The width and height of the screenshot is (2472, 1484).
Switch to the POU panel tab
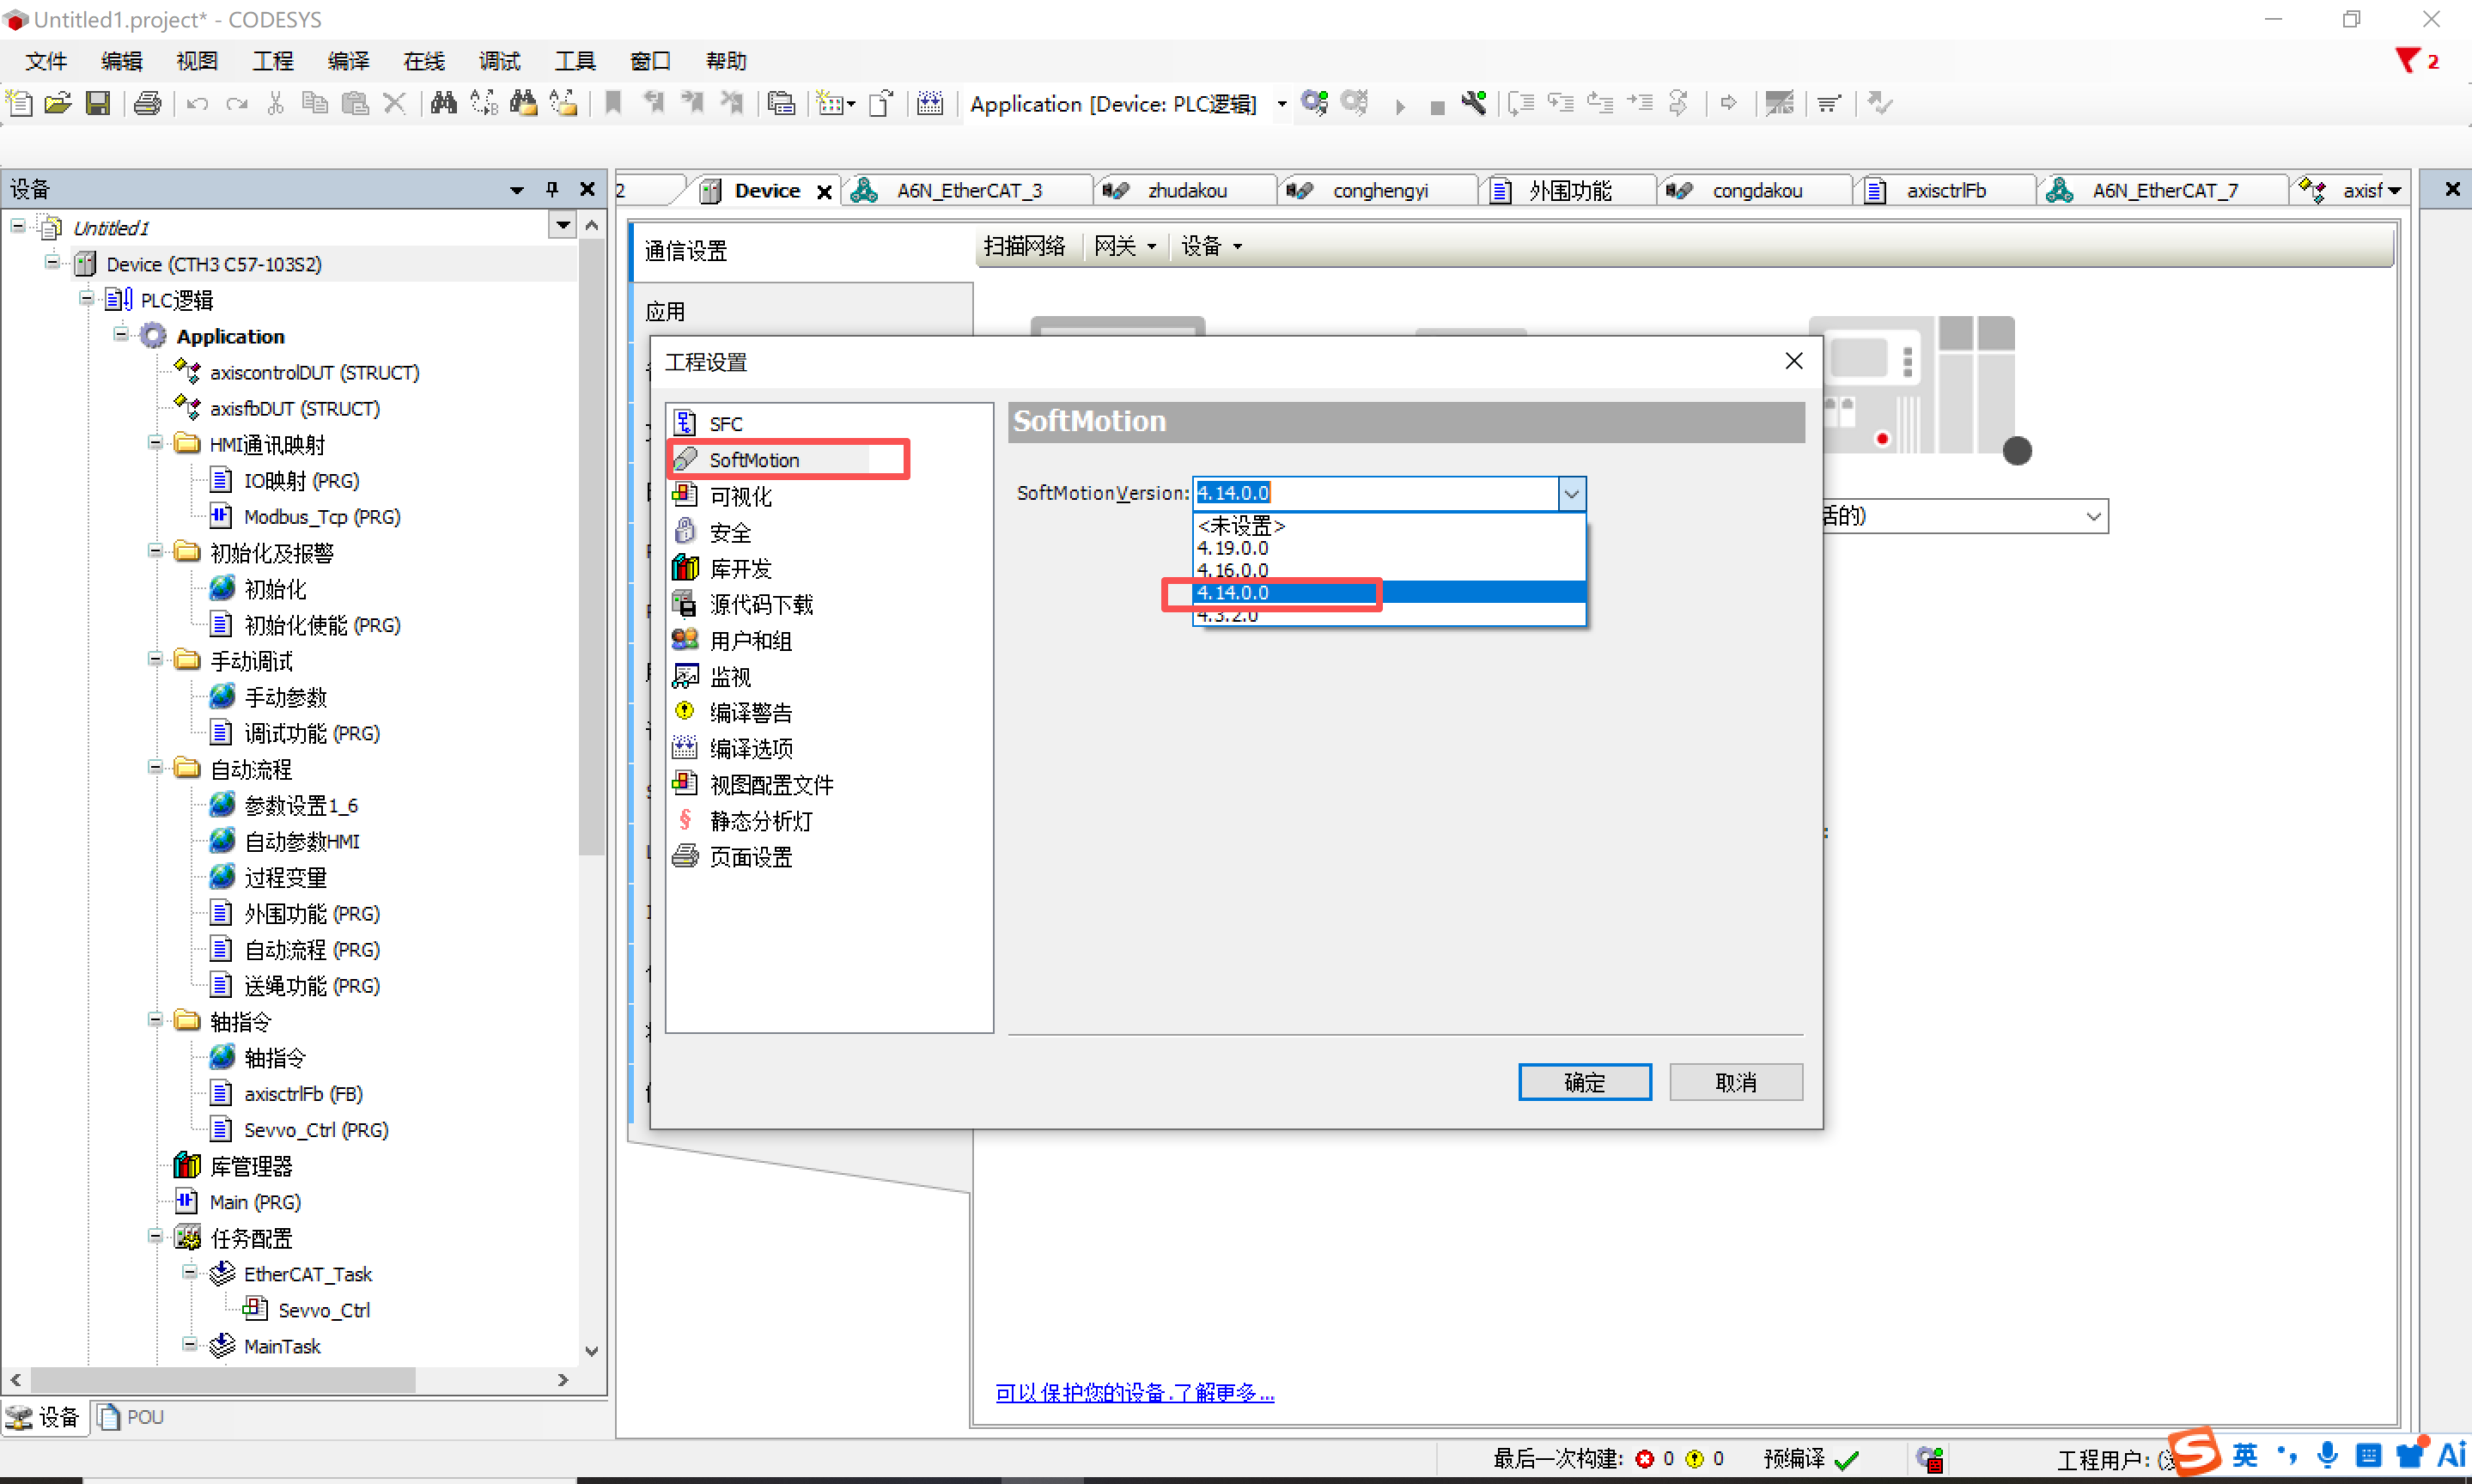(132, 1416)
